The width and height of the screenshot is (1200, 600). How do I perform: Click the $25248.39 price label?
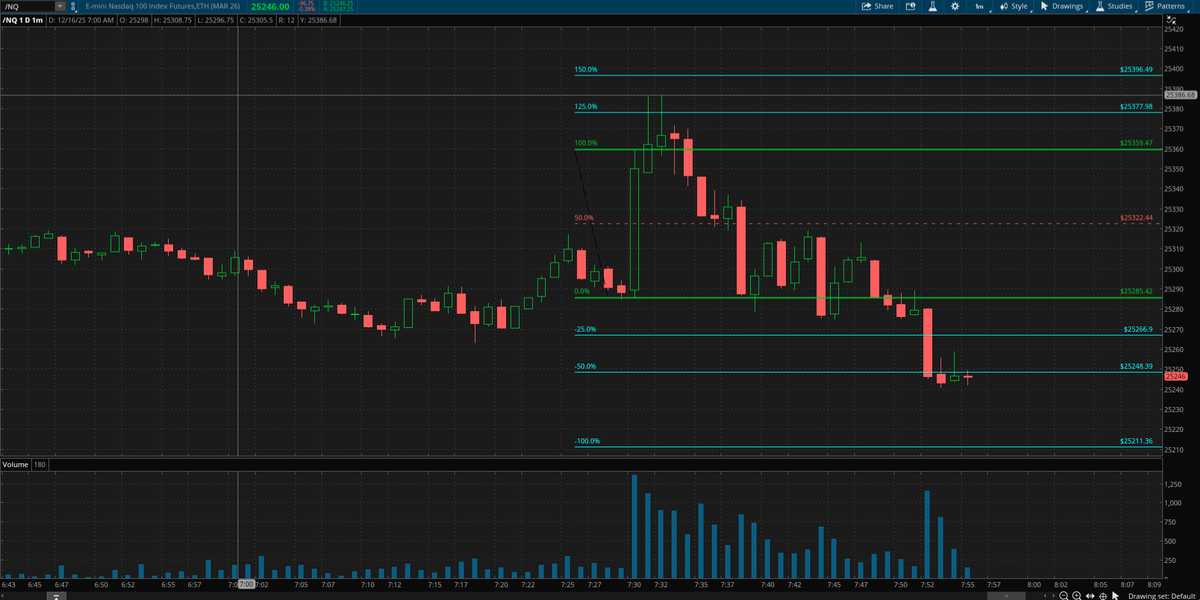(1137, 366)
